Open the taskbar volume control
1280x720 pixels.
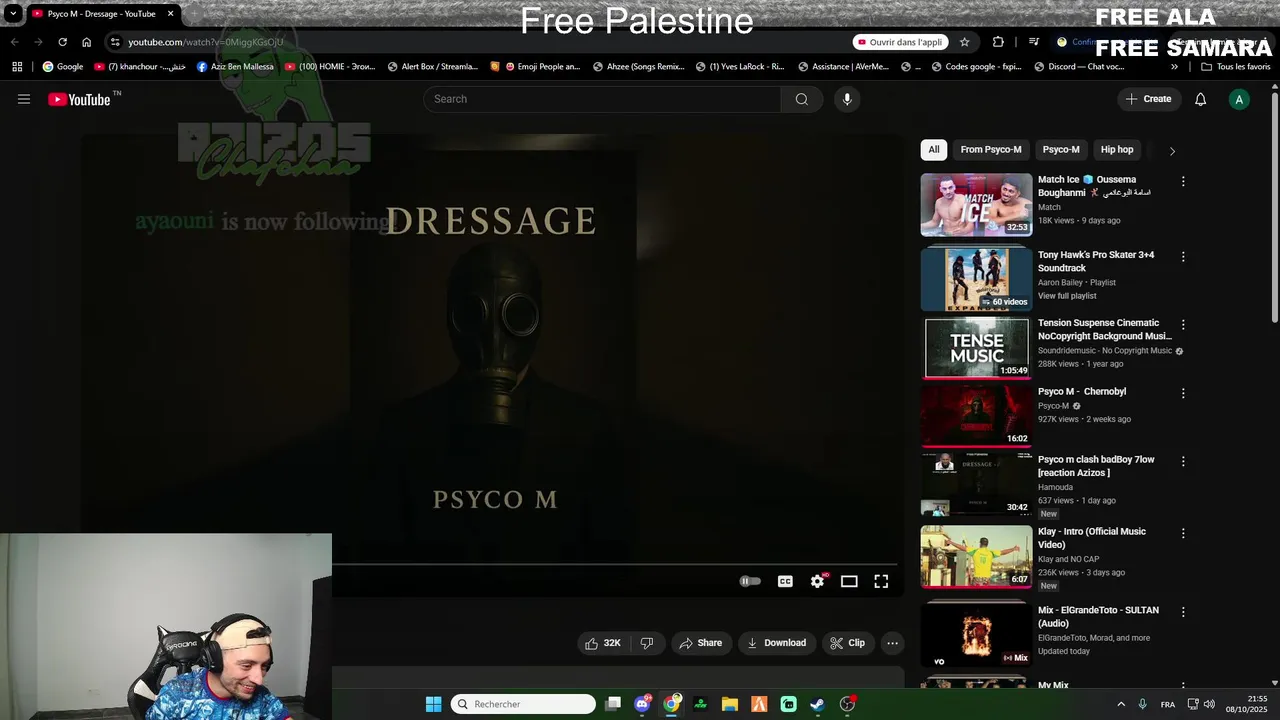pos(1209,704)
